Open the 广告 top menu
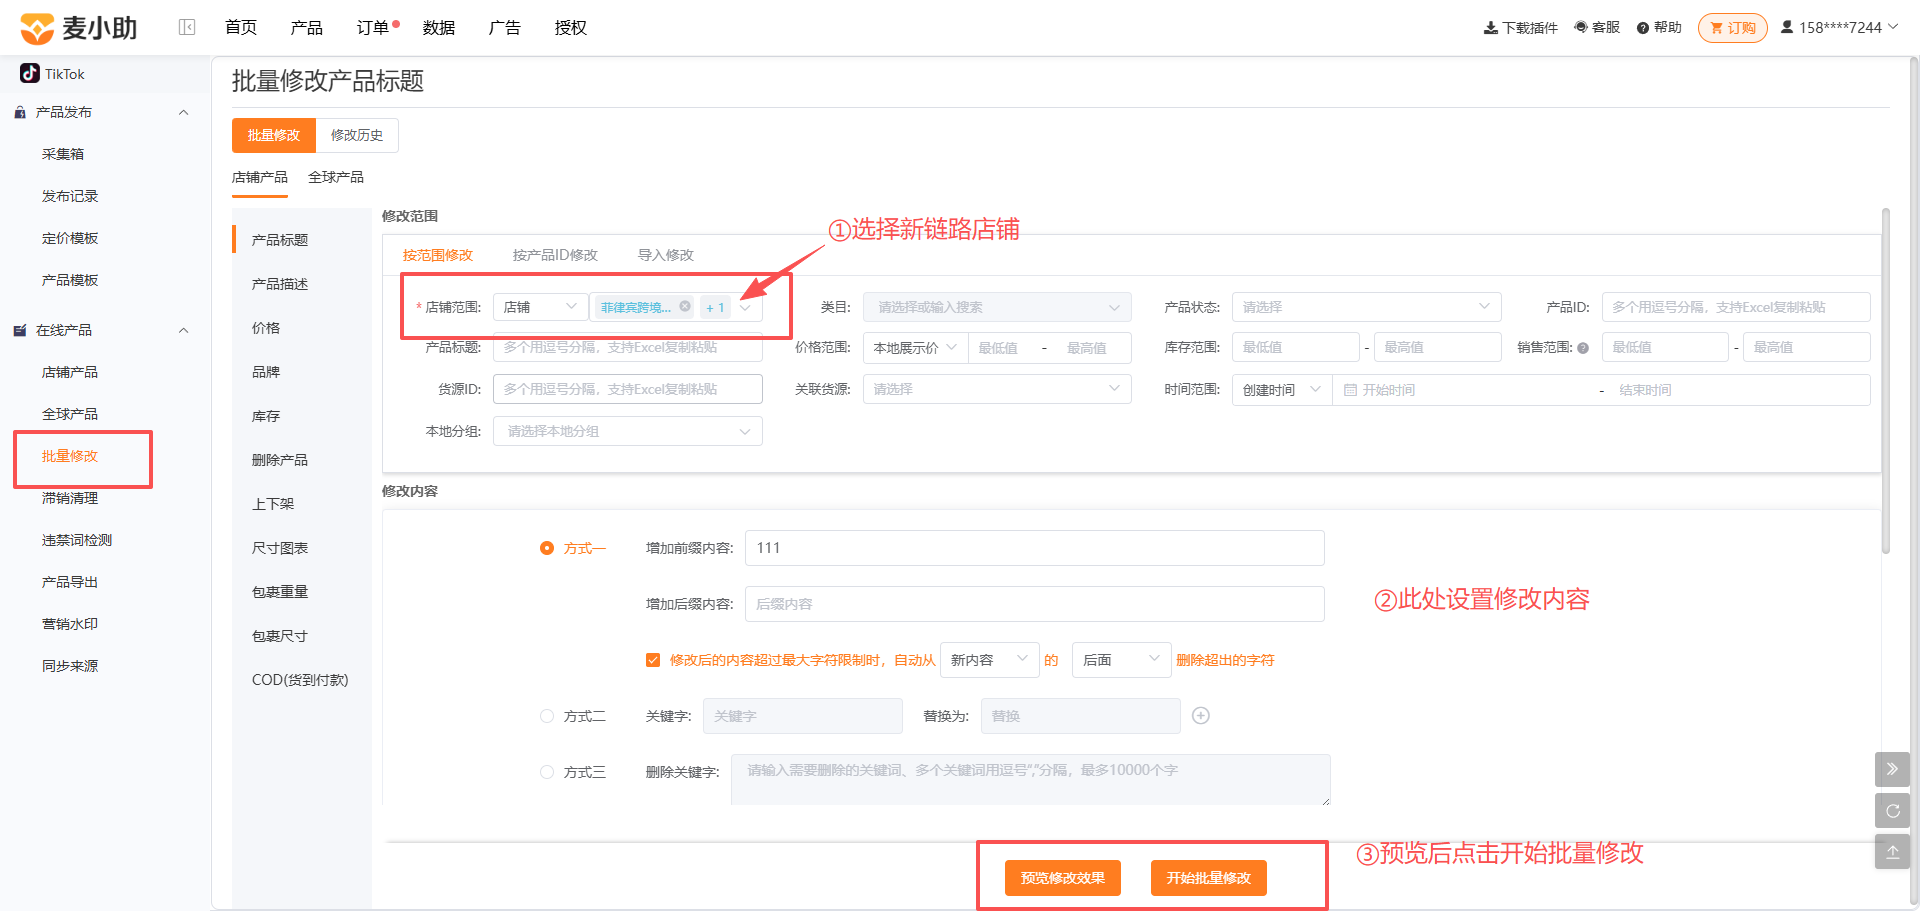The image size is (1920, 911). (505, 28)
